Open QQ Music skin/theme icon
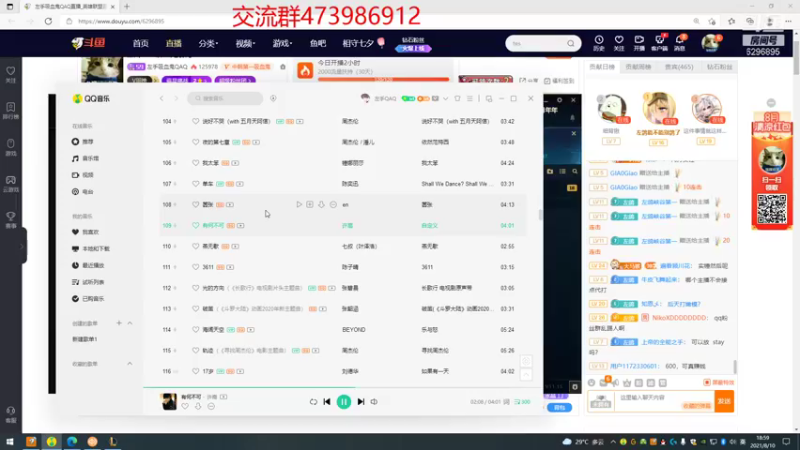 (x=458, y=98)
